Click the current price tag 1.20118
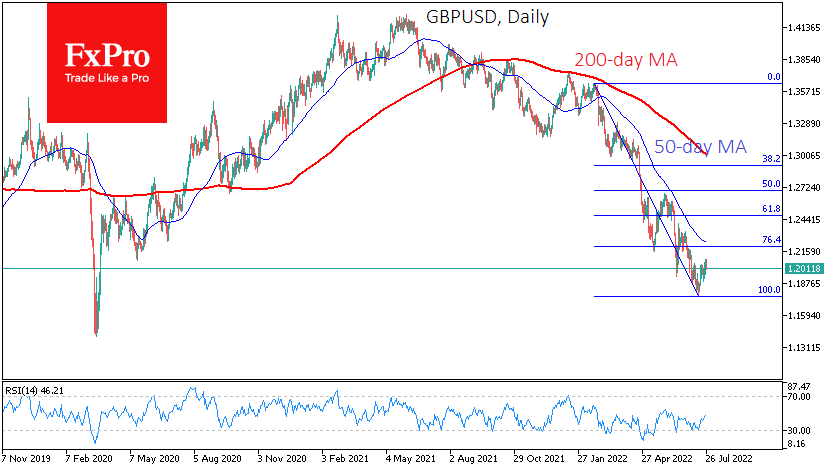The image size is (835, 470). pos(805,268)
